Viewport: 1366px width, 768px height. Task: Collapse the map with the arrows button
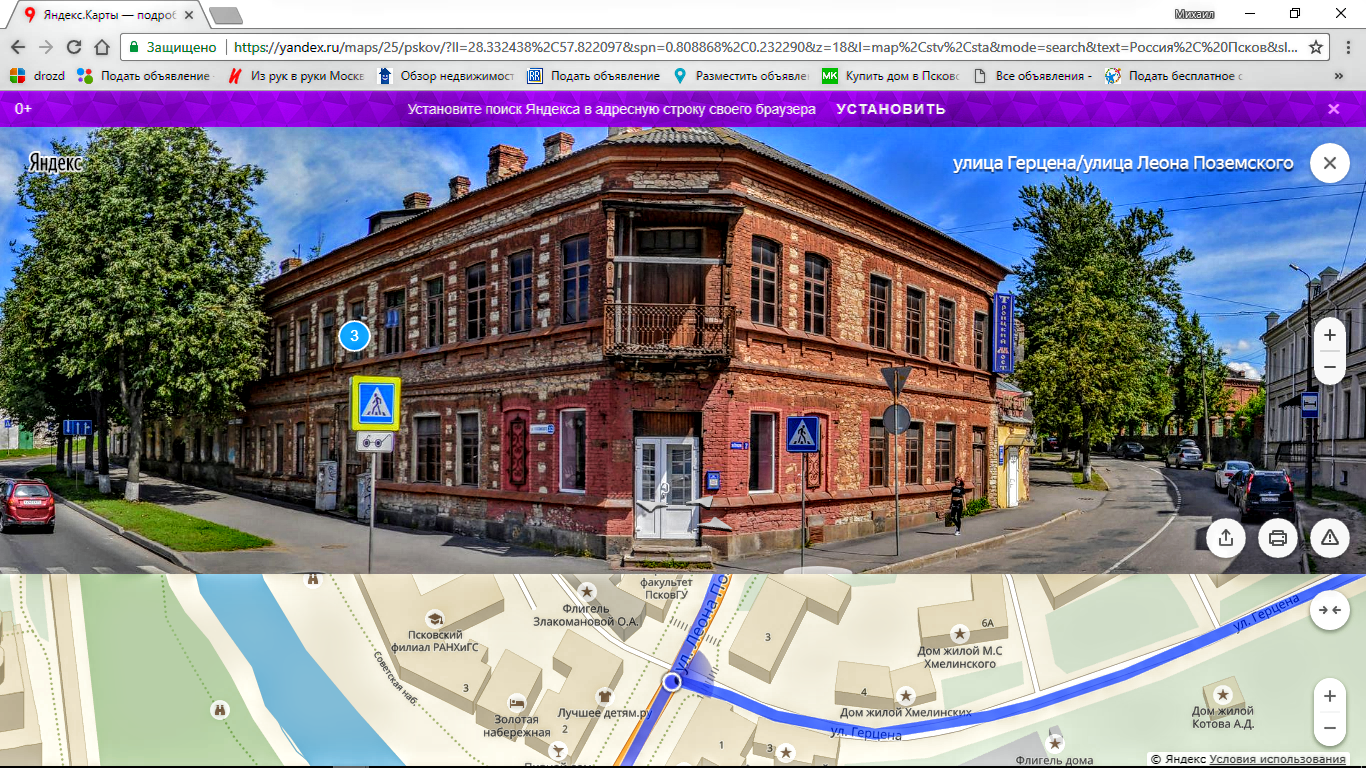click(1329, 610)
